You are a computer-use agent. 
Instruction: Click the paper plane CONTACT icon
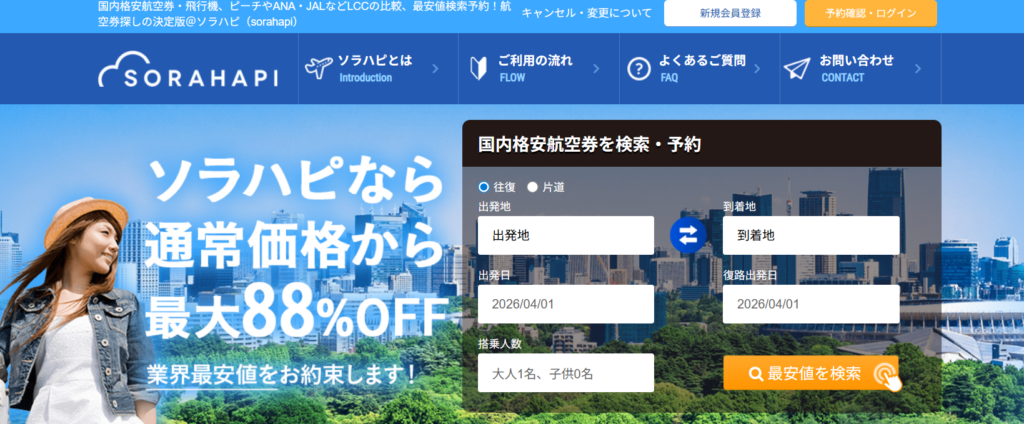[x=797, y=69]
